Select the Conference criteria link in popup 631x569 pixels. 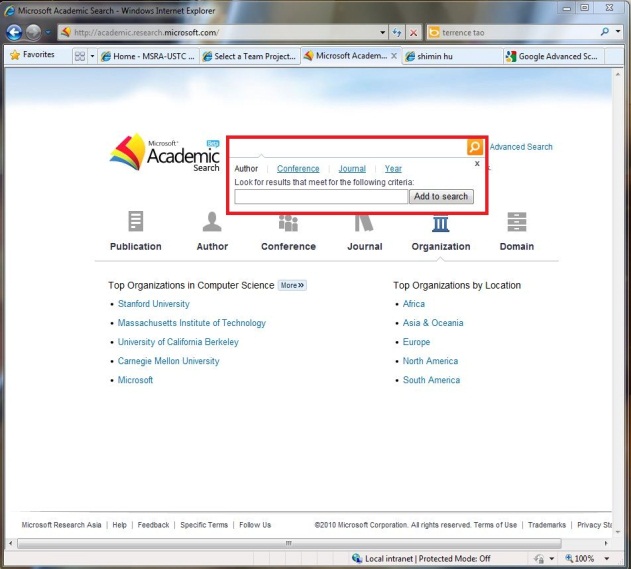(x=298, y=169)
